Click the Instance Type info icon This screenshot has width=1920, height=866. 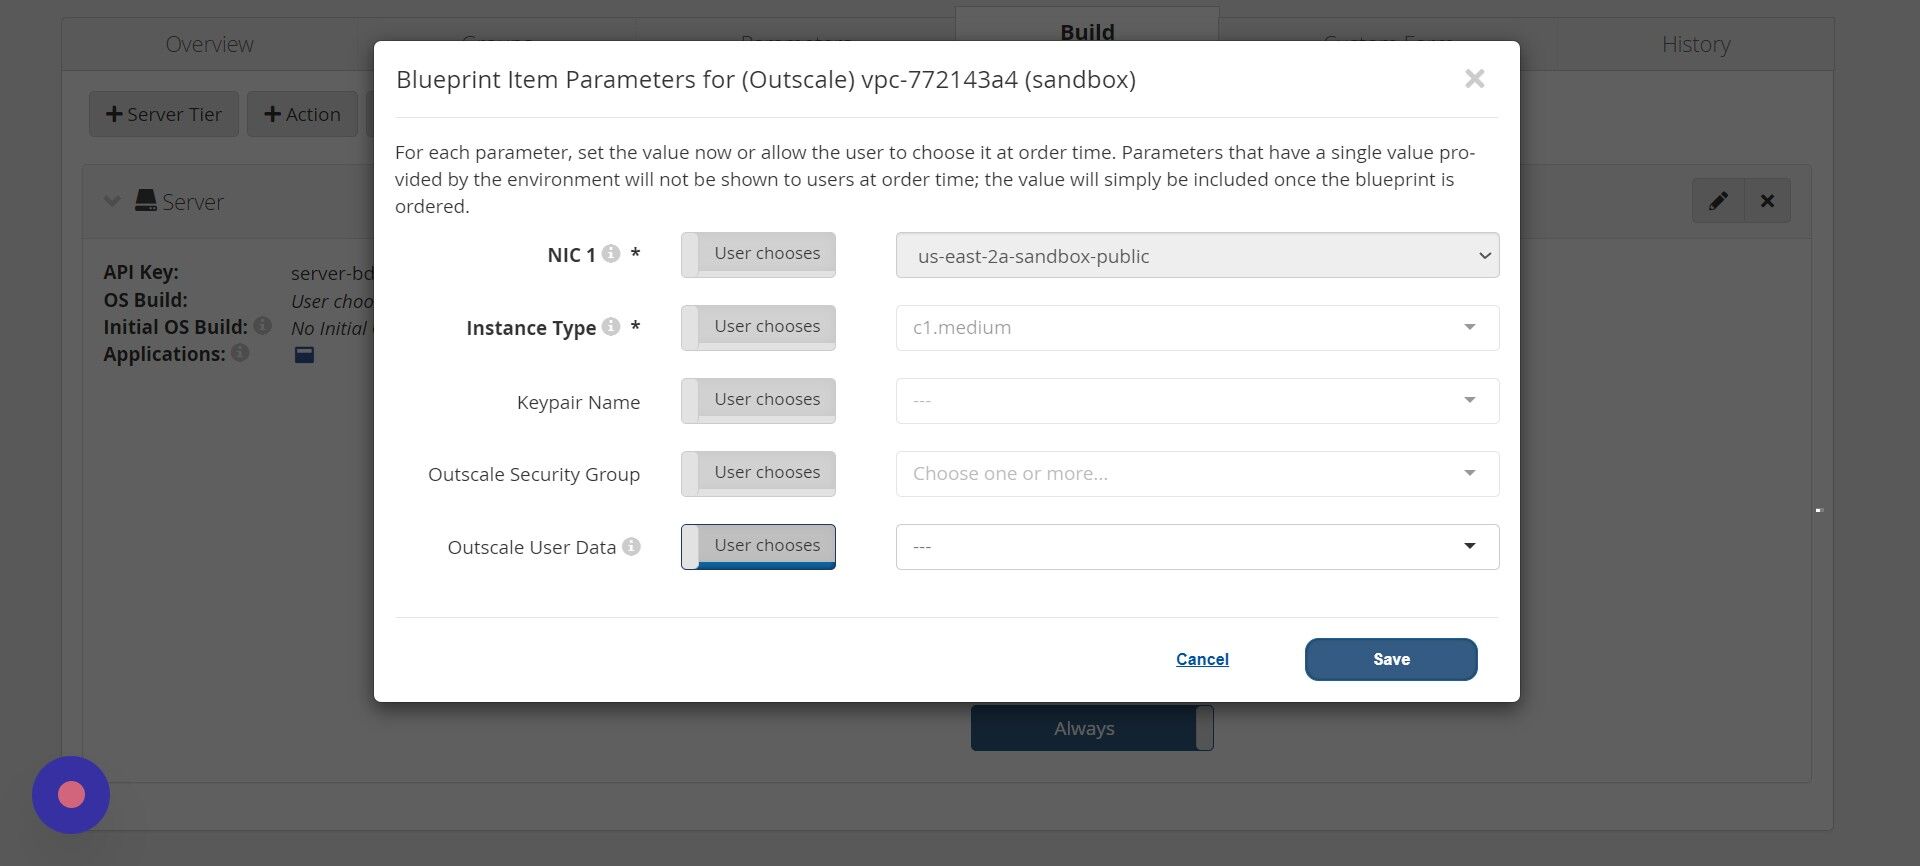pos(611,327)
